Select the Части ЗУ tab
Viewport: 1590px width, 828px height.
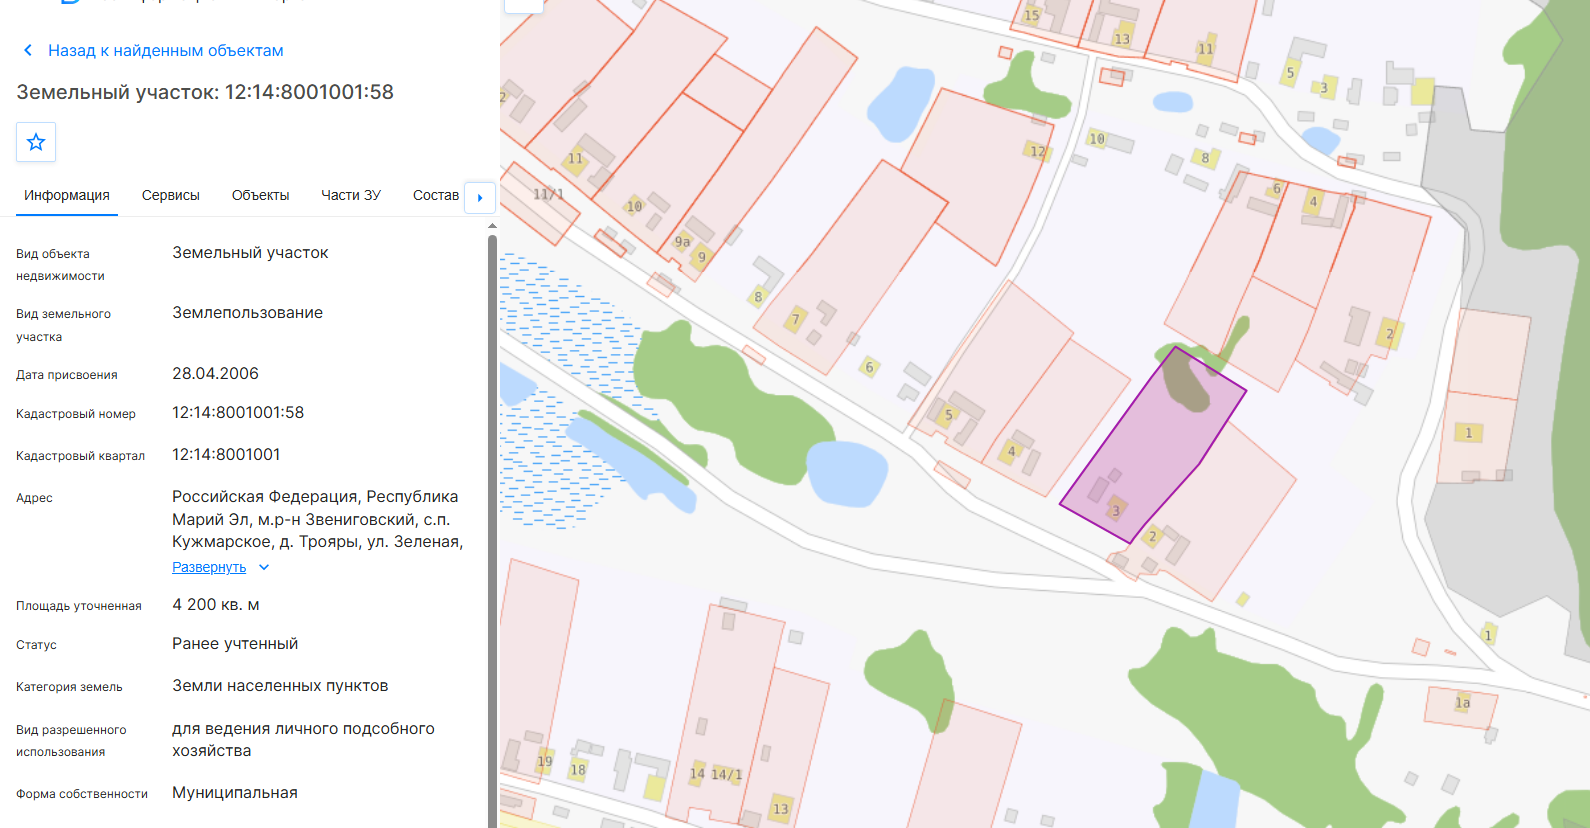pyautogui.click(x=351, y=195)
